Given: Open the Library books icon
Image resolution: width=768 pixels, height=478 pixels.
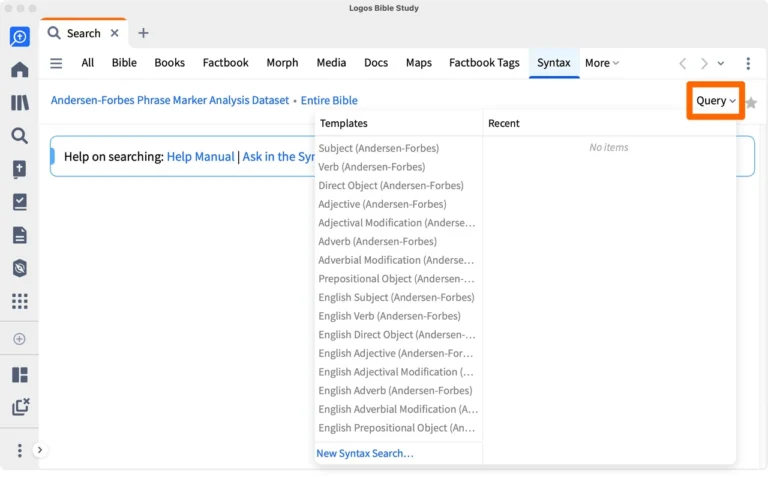Looking at the screenshot, I should [x=20, y=103].
